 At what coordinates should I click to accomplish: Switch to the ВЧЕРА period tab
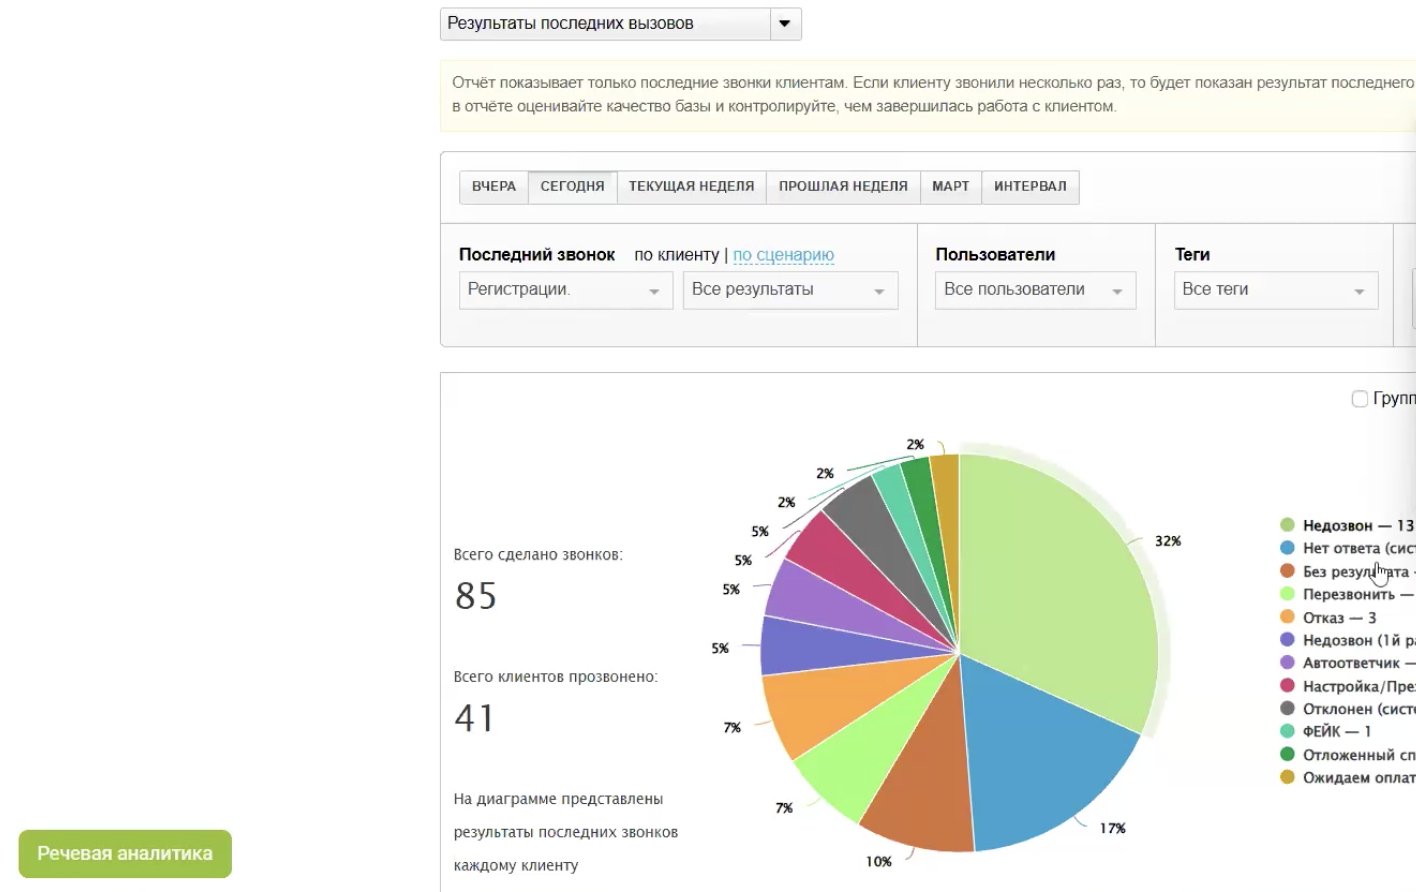point(494,187)
